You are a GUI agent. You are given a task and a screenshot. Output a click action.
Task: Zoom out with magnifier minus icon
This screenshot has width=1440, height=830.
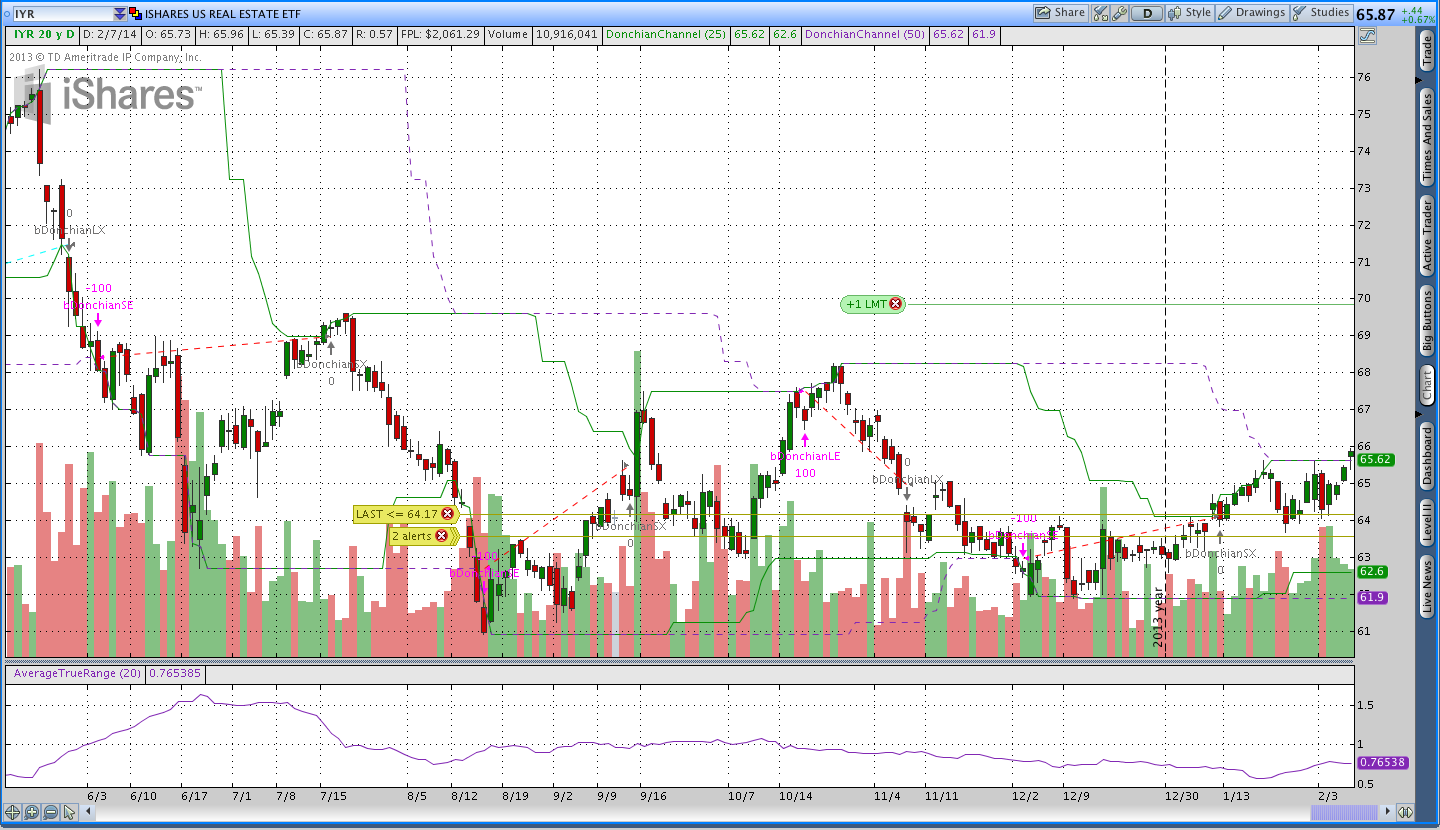[51, 813]
